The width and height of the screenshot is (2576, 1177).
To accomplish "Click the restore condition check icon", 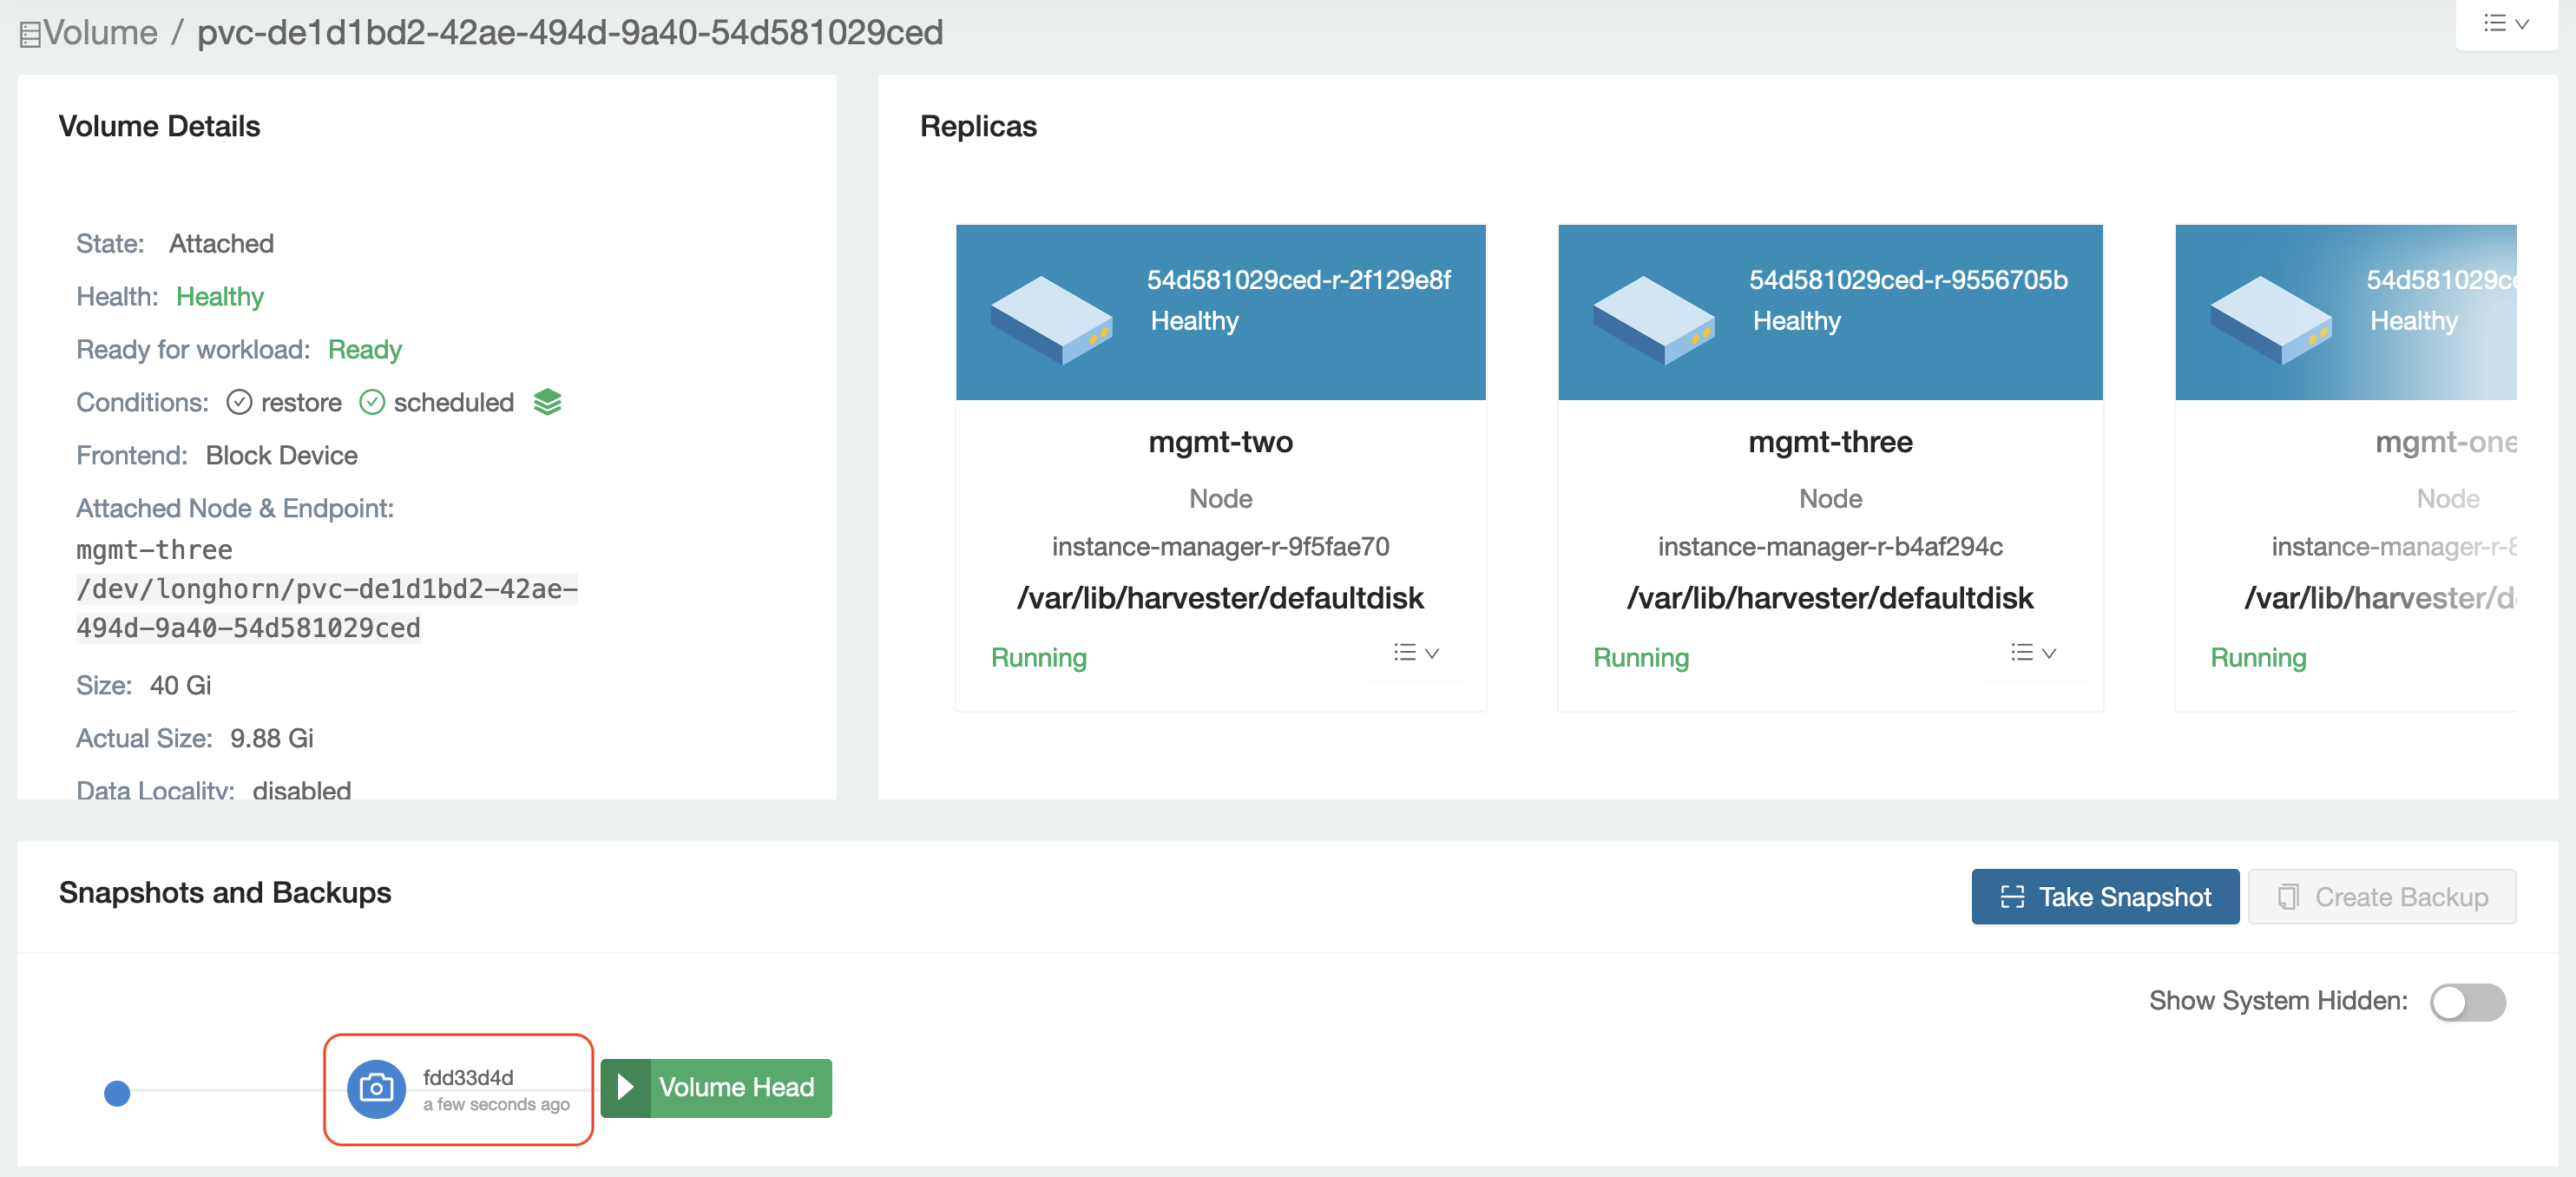I will click(239, 402).
